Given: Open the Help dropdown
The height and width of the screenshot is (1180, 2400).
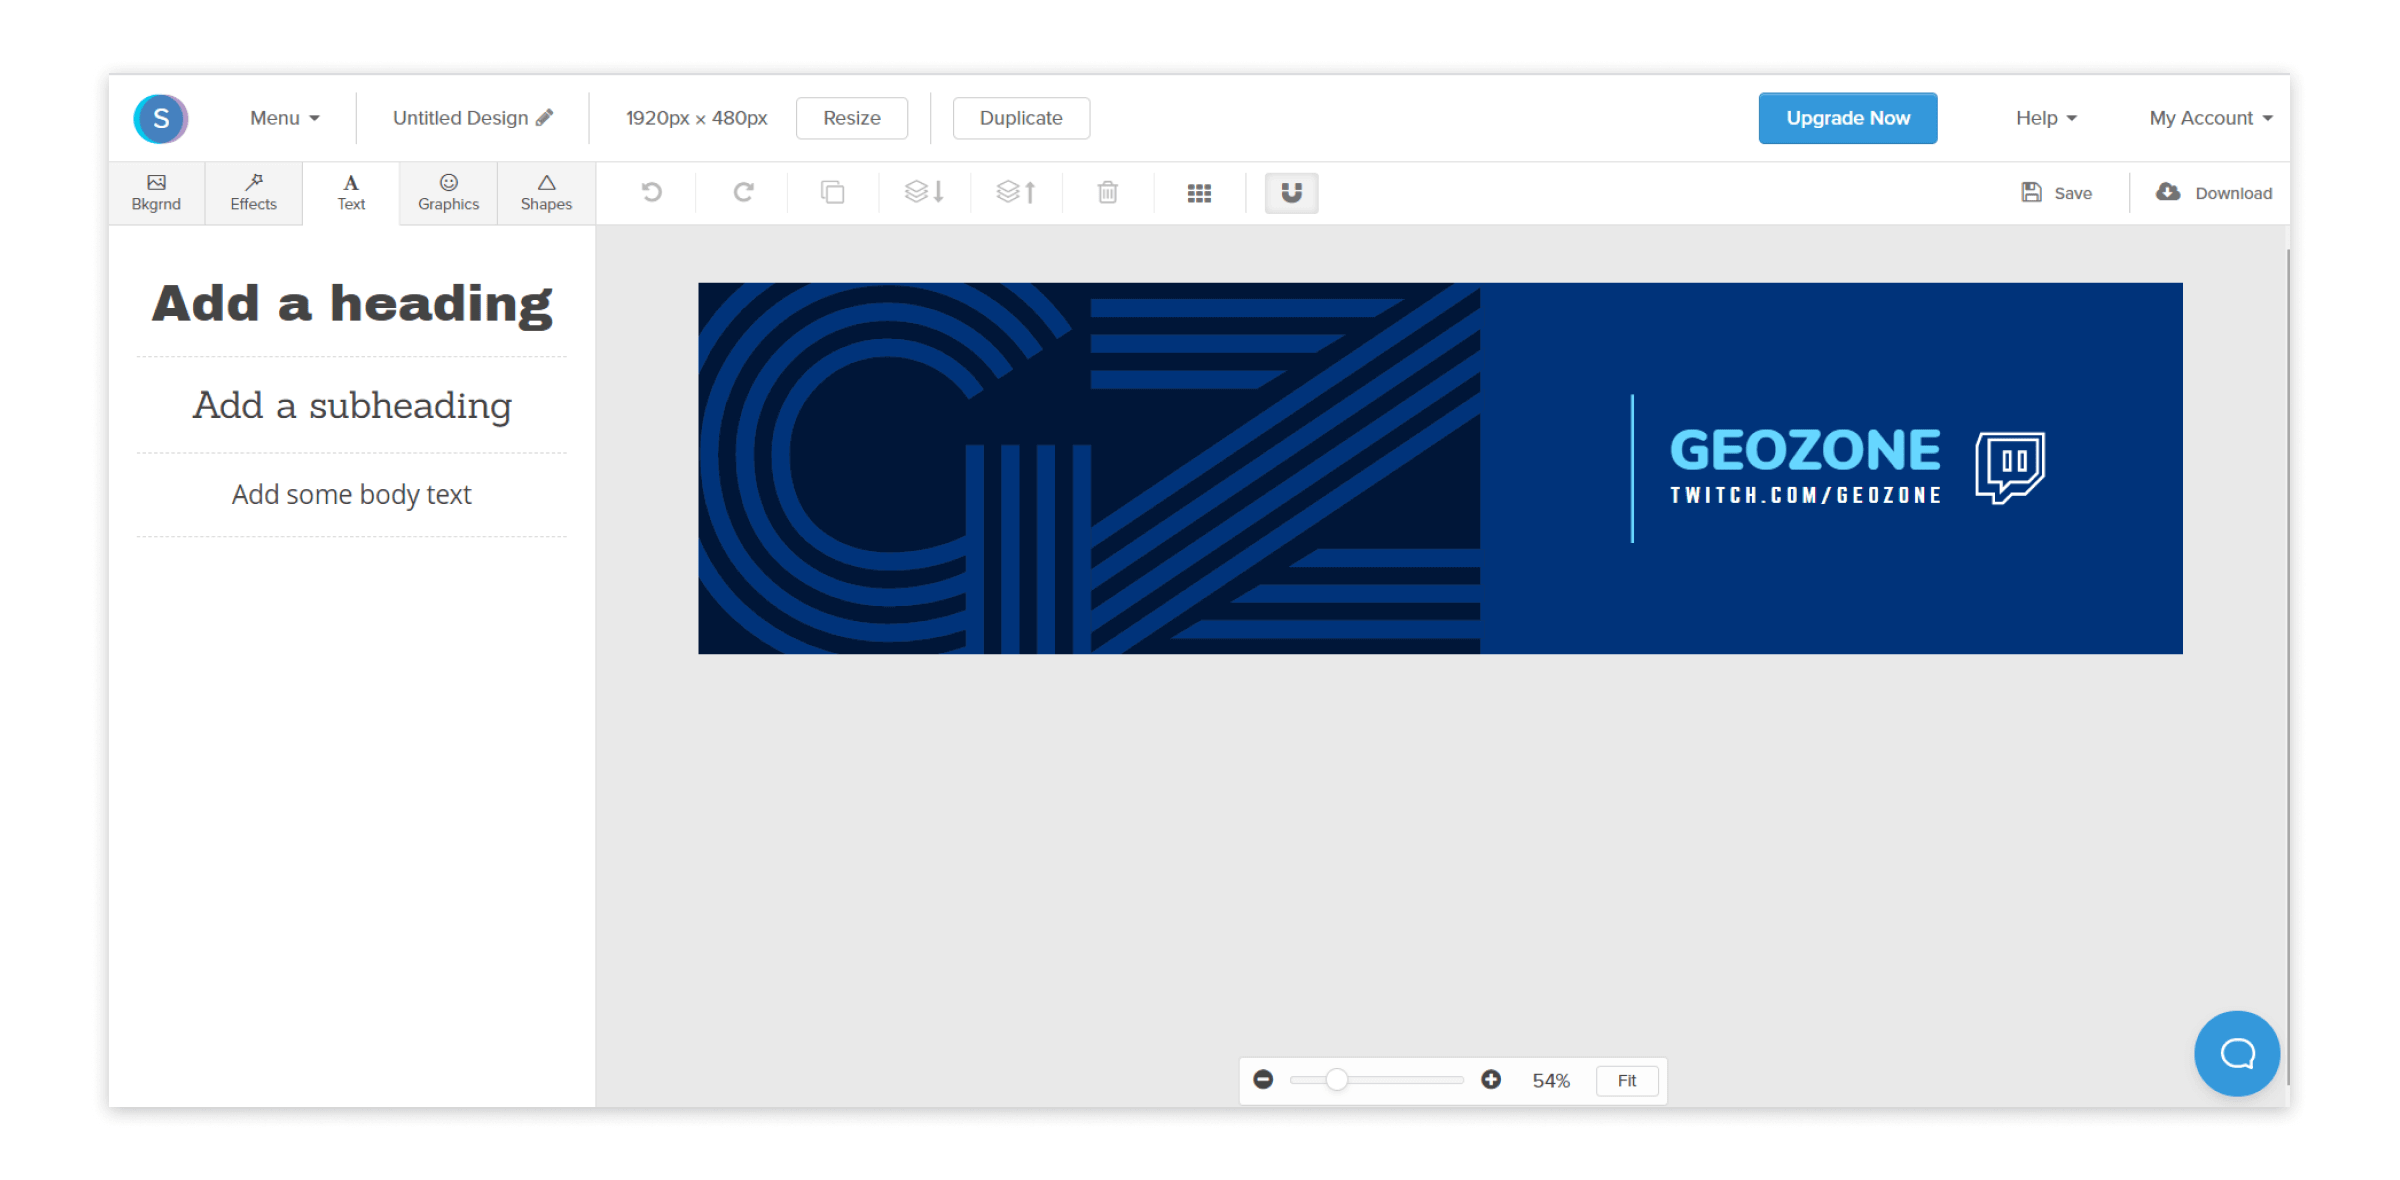Looking at the screenshot, I should 2045,118.
